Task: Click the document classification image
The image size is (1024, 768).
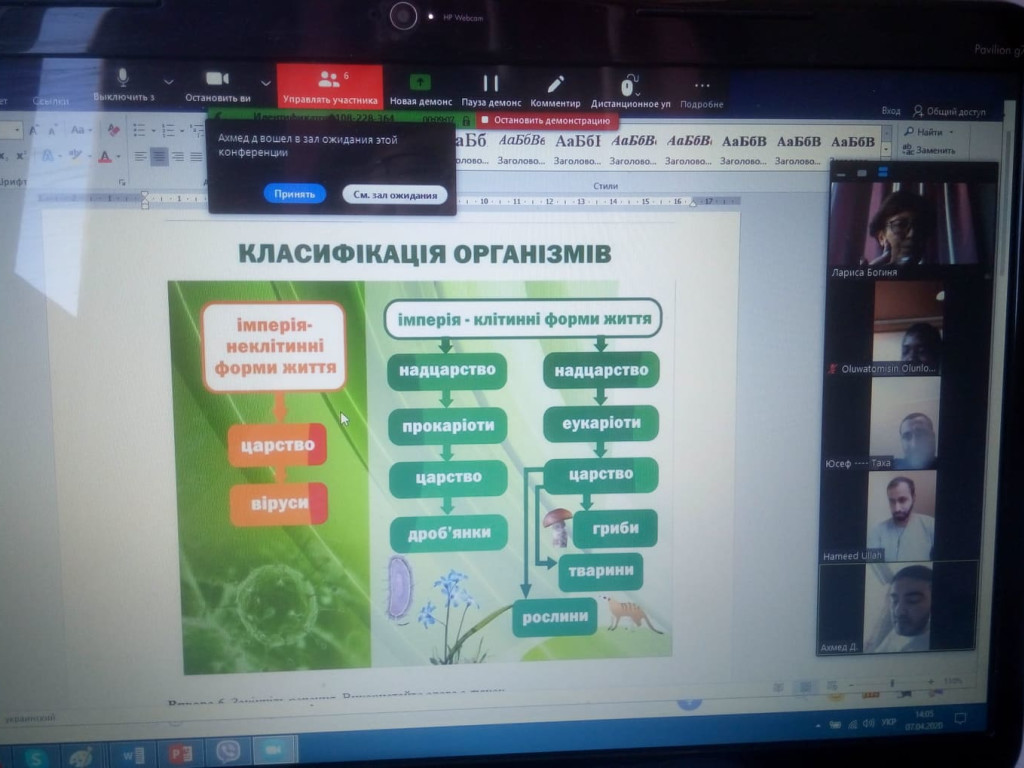Action: [421, 476]
